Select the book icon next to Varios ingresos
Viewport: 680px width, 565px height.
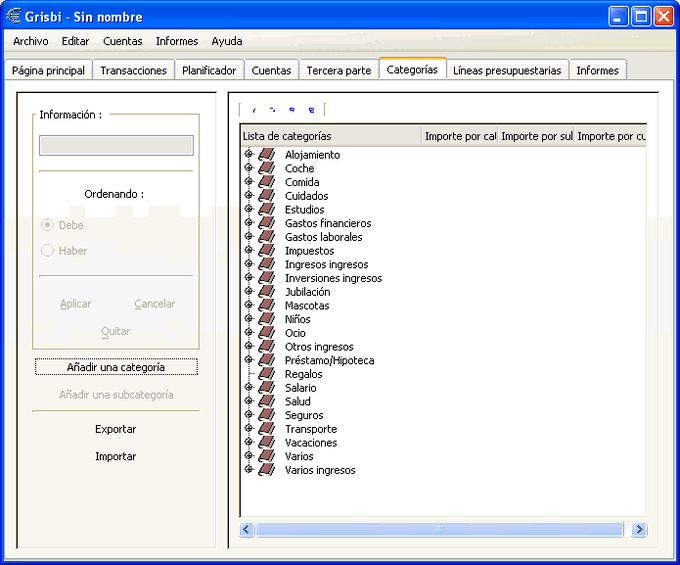tap(267, 470)
